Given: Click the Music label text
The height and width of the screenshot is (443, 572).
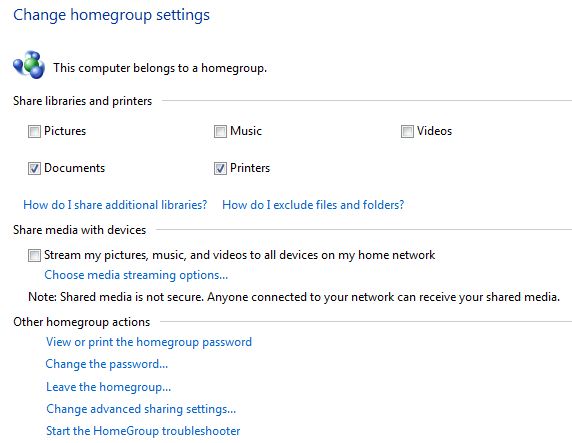Looking at the screenshot, I should point(246,131).
